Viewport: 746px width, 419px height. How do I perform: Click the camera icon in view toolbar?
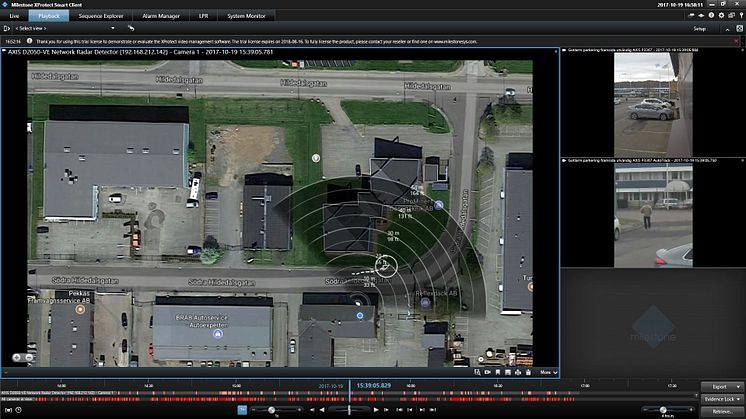(488, 372)
